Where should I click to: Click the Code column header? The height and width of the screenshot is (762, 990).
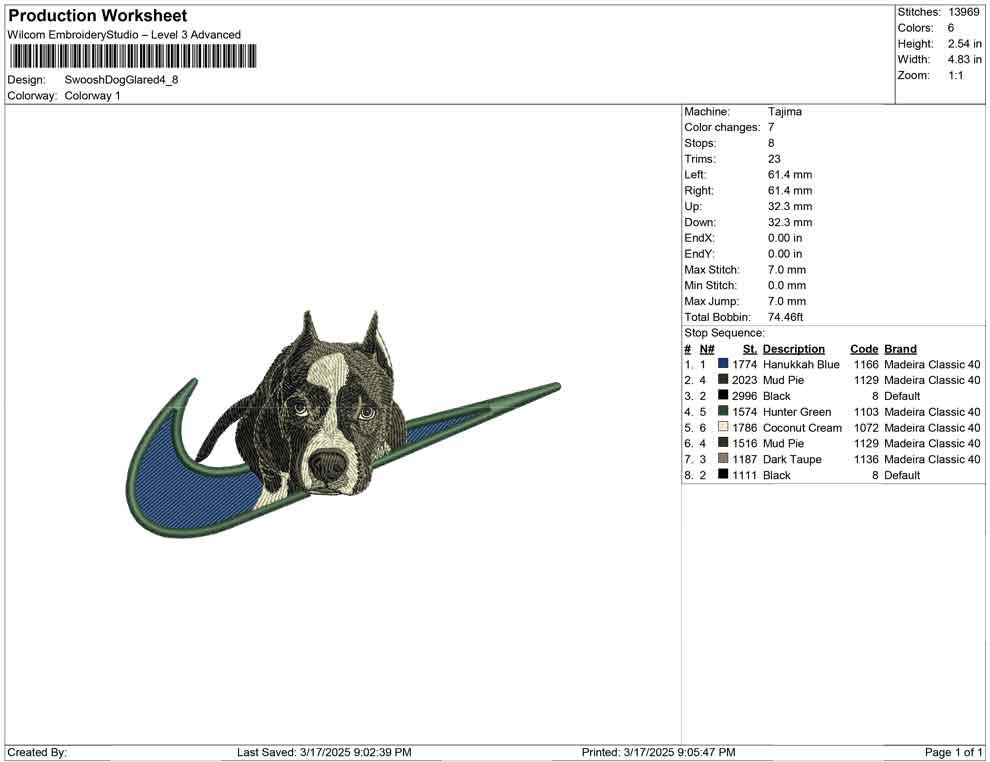pyautogui.click(x=864, y=348)
